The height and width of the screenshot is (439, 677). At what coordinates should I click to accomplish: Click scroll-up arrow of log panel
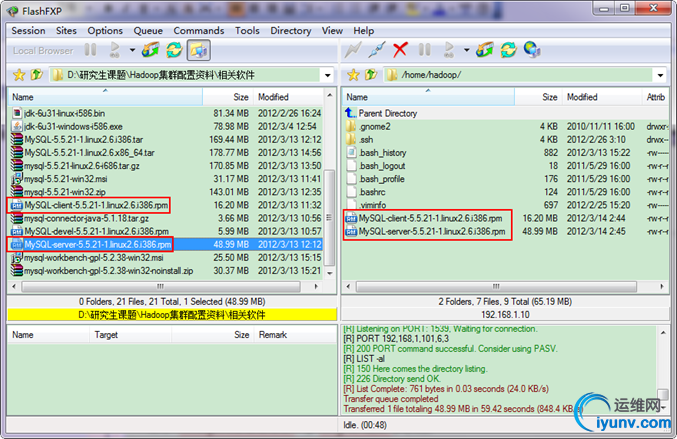coord(663,332)
